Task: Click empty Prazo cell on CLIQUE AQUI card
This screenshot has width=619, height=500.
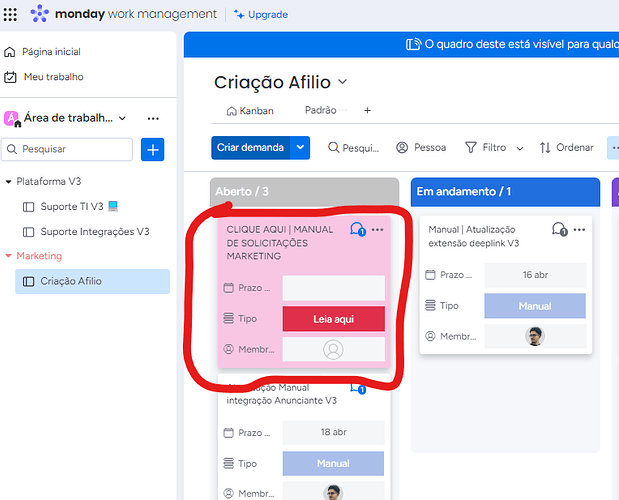Action: [334, 288]
